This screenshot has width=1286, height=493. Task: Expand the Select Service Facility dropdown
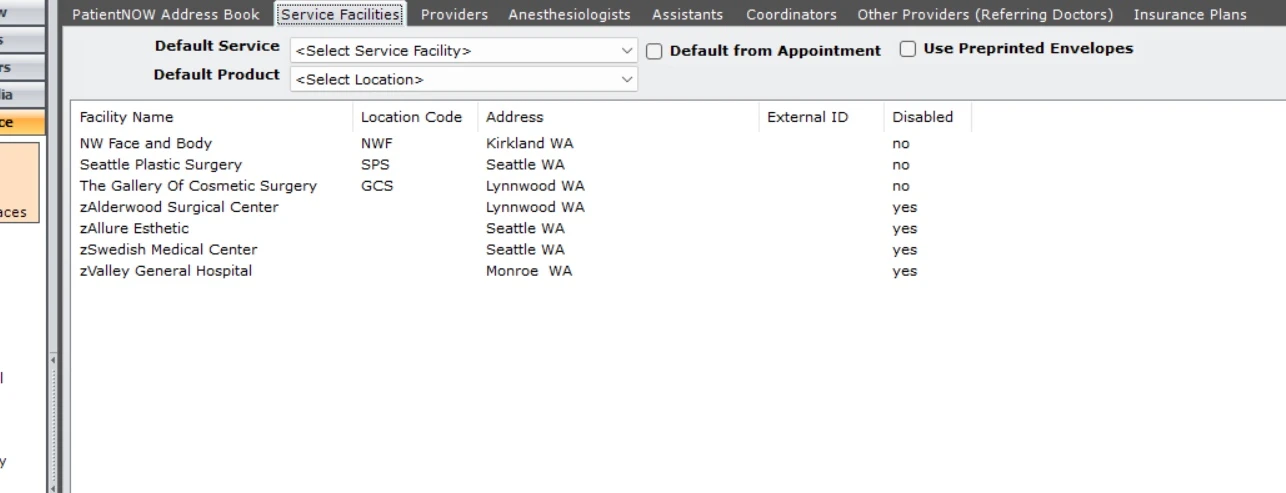tap(464, 51)
